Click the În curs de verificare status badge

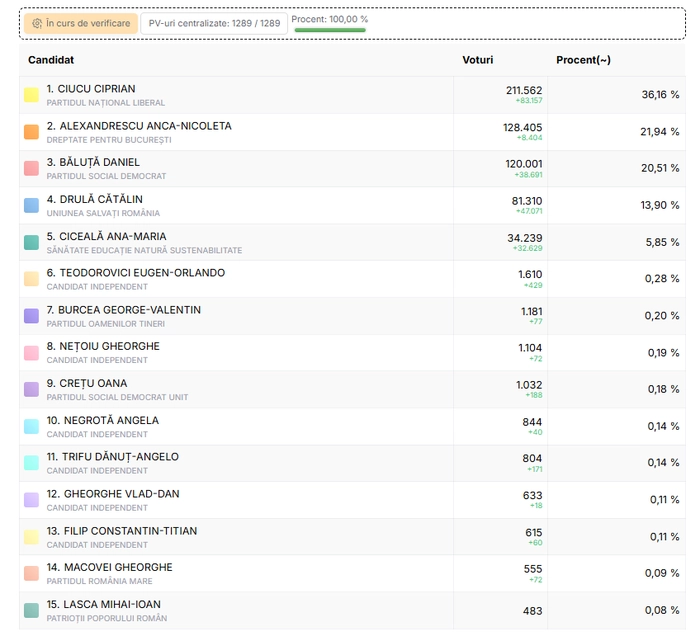[x=80, y=23]
